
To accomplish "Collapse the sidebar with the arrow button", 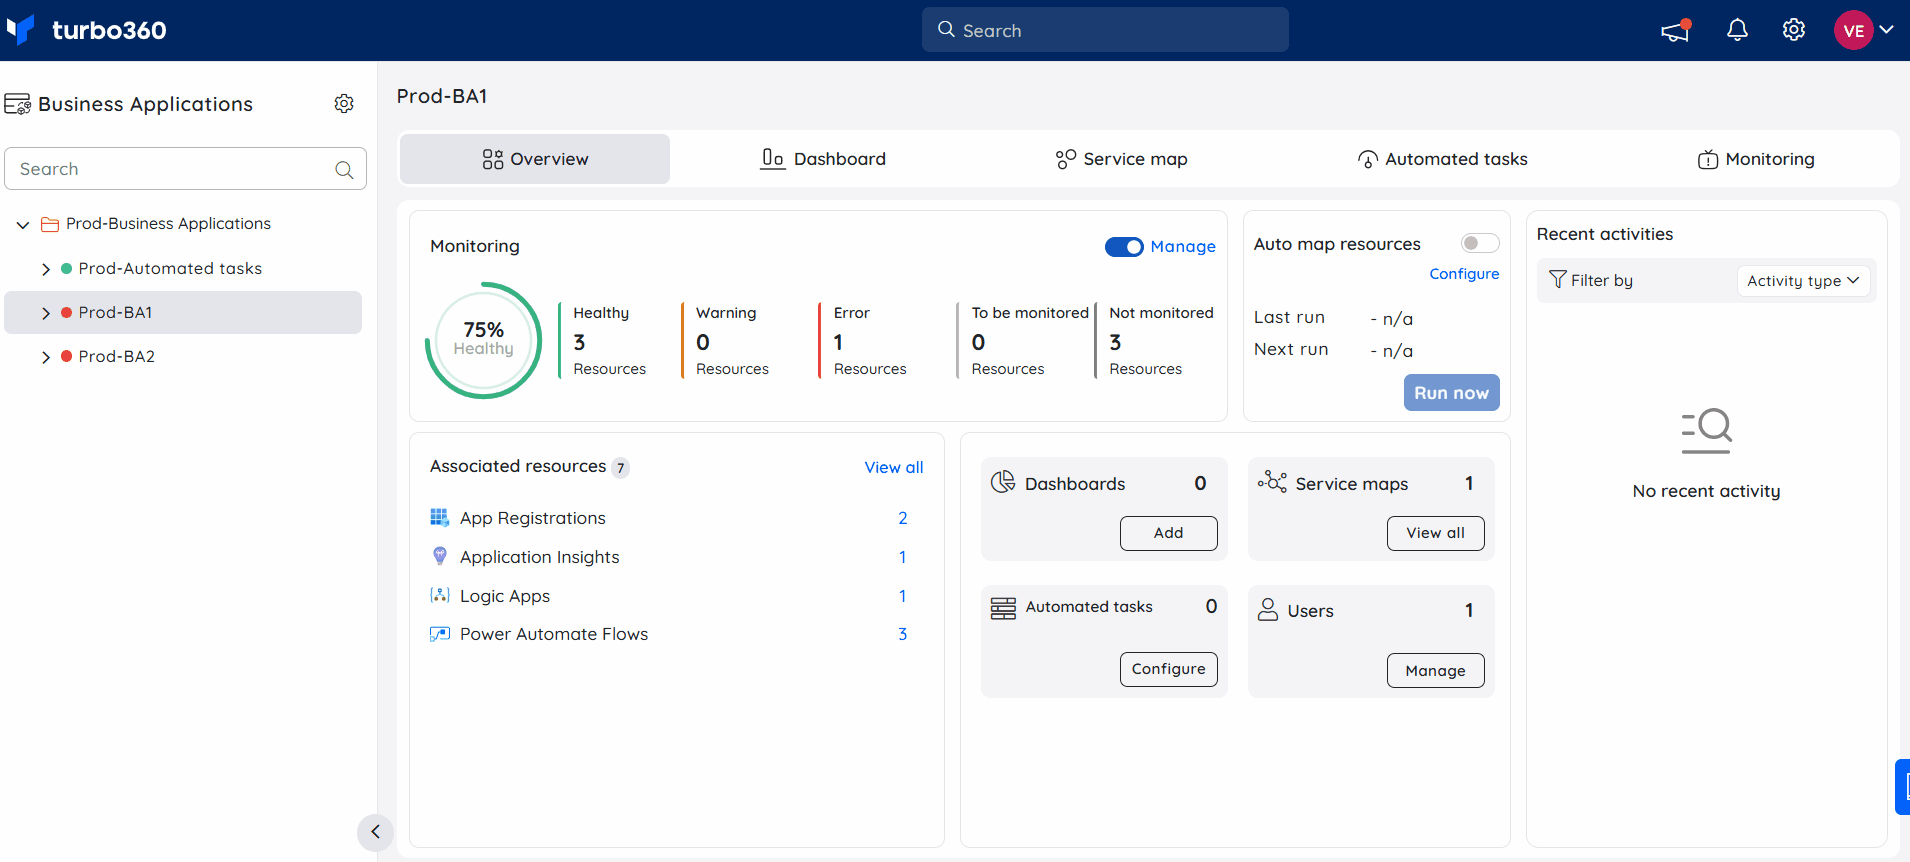I will [375, 832].
